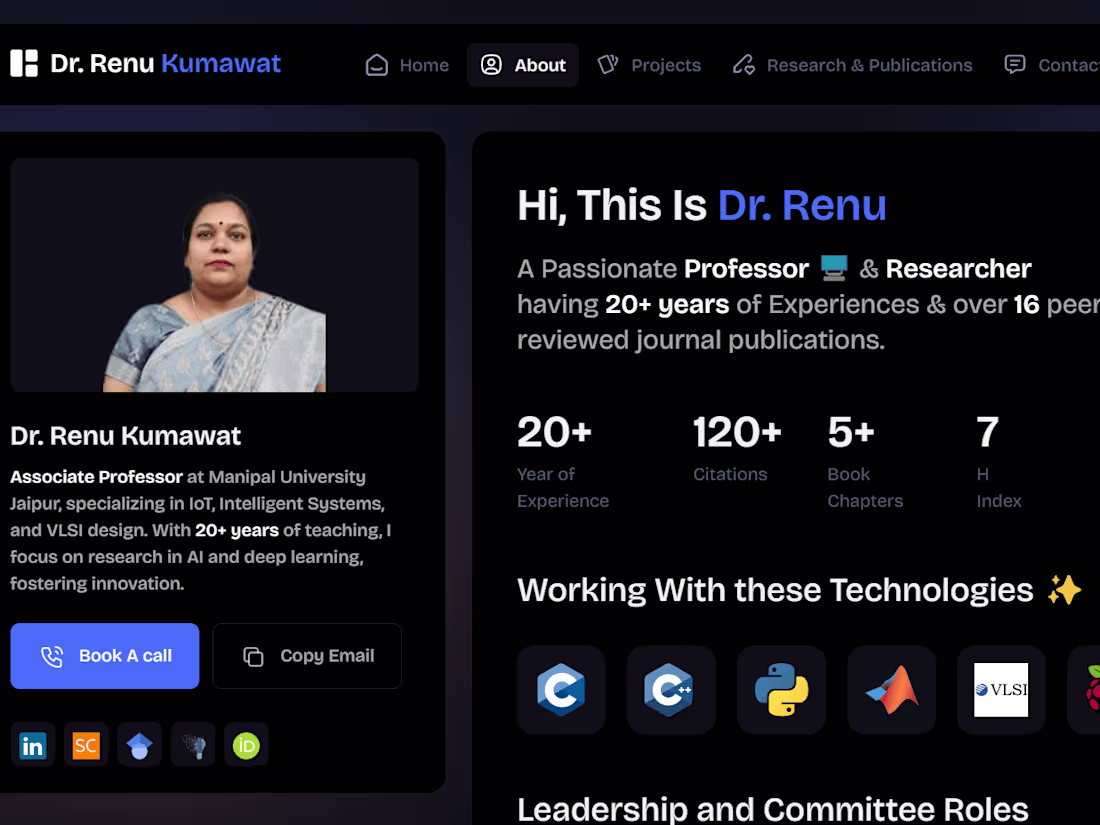Open the Scopus SC icon

point(86,745)
